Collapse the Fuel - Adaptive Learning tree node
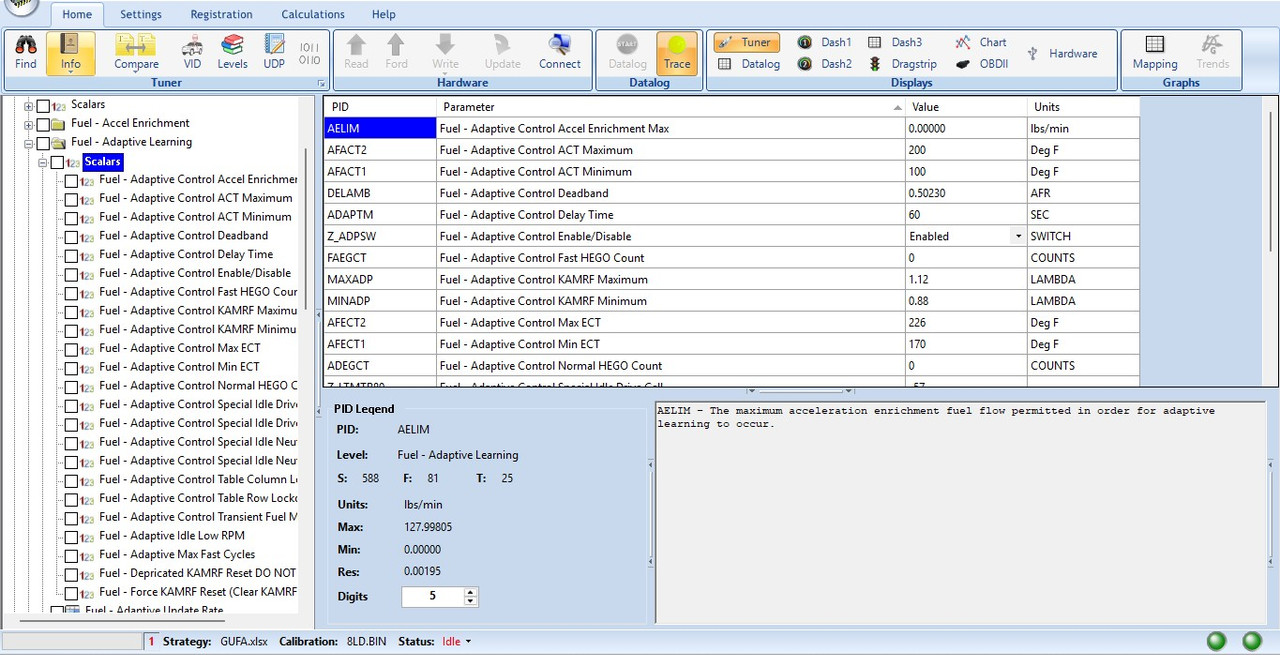The height and width of the screenshot is (655, 1280). 28,143
